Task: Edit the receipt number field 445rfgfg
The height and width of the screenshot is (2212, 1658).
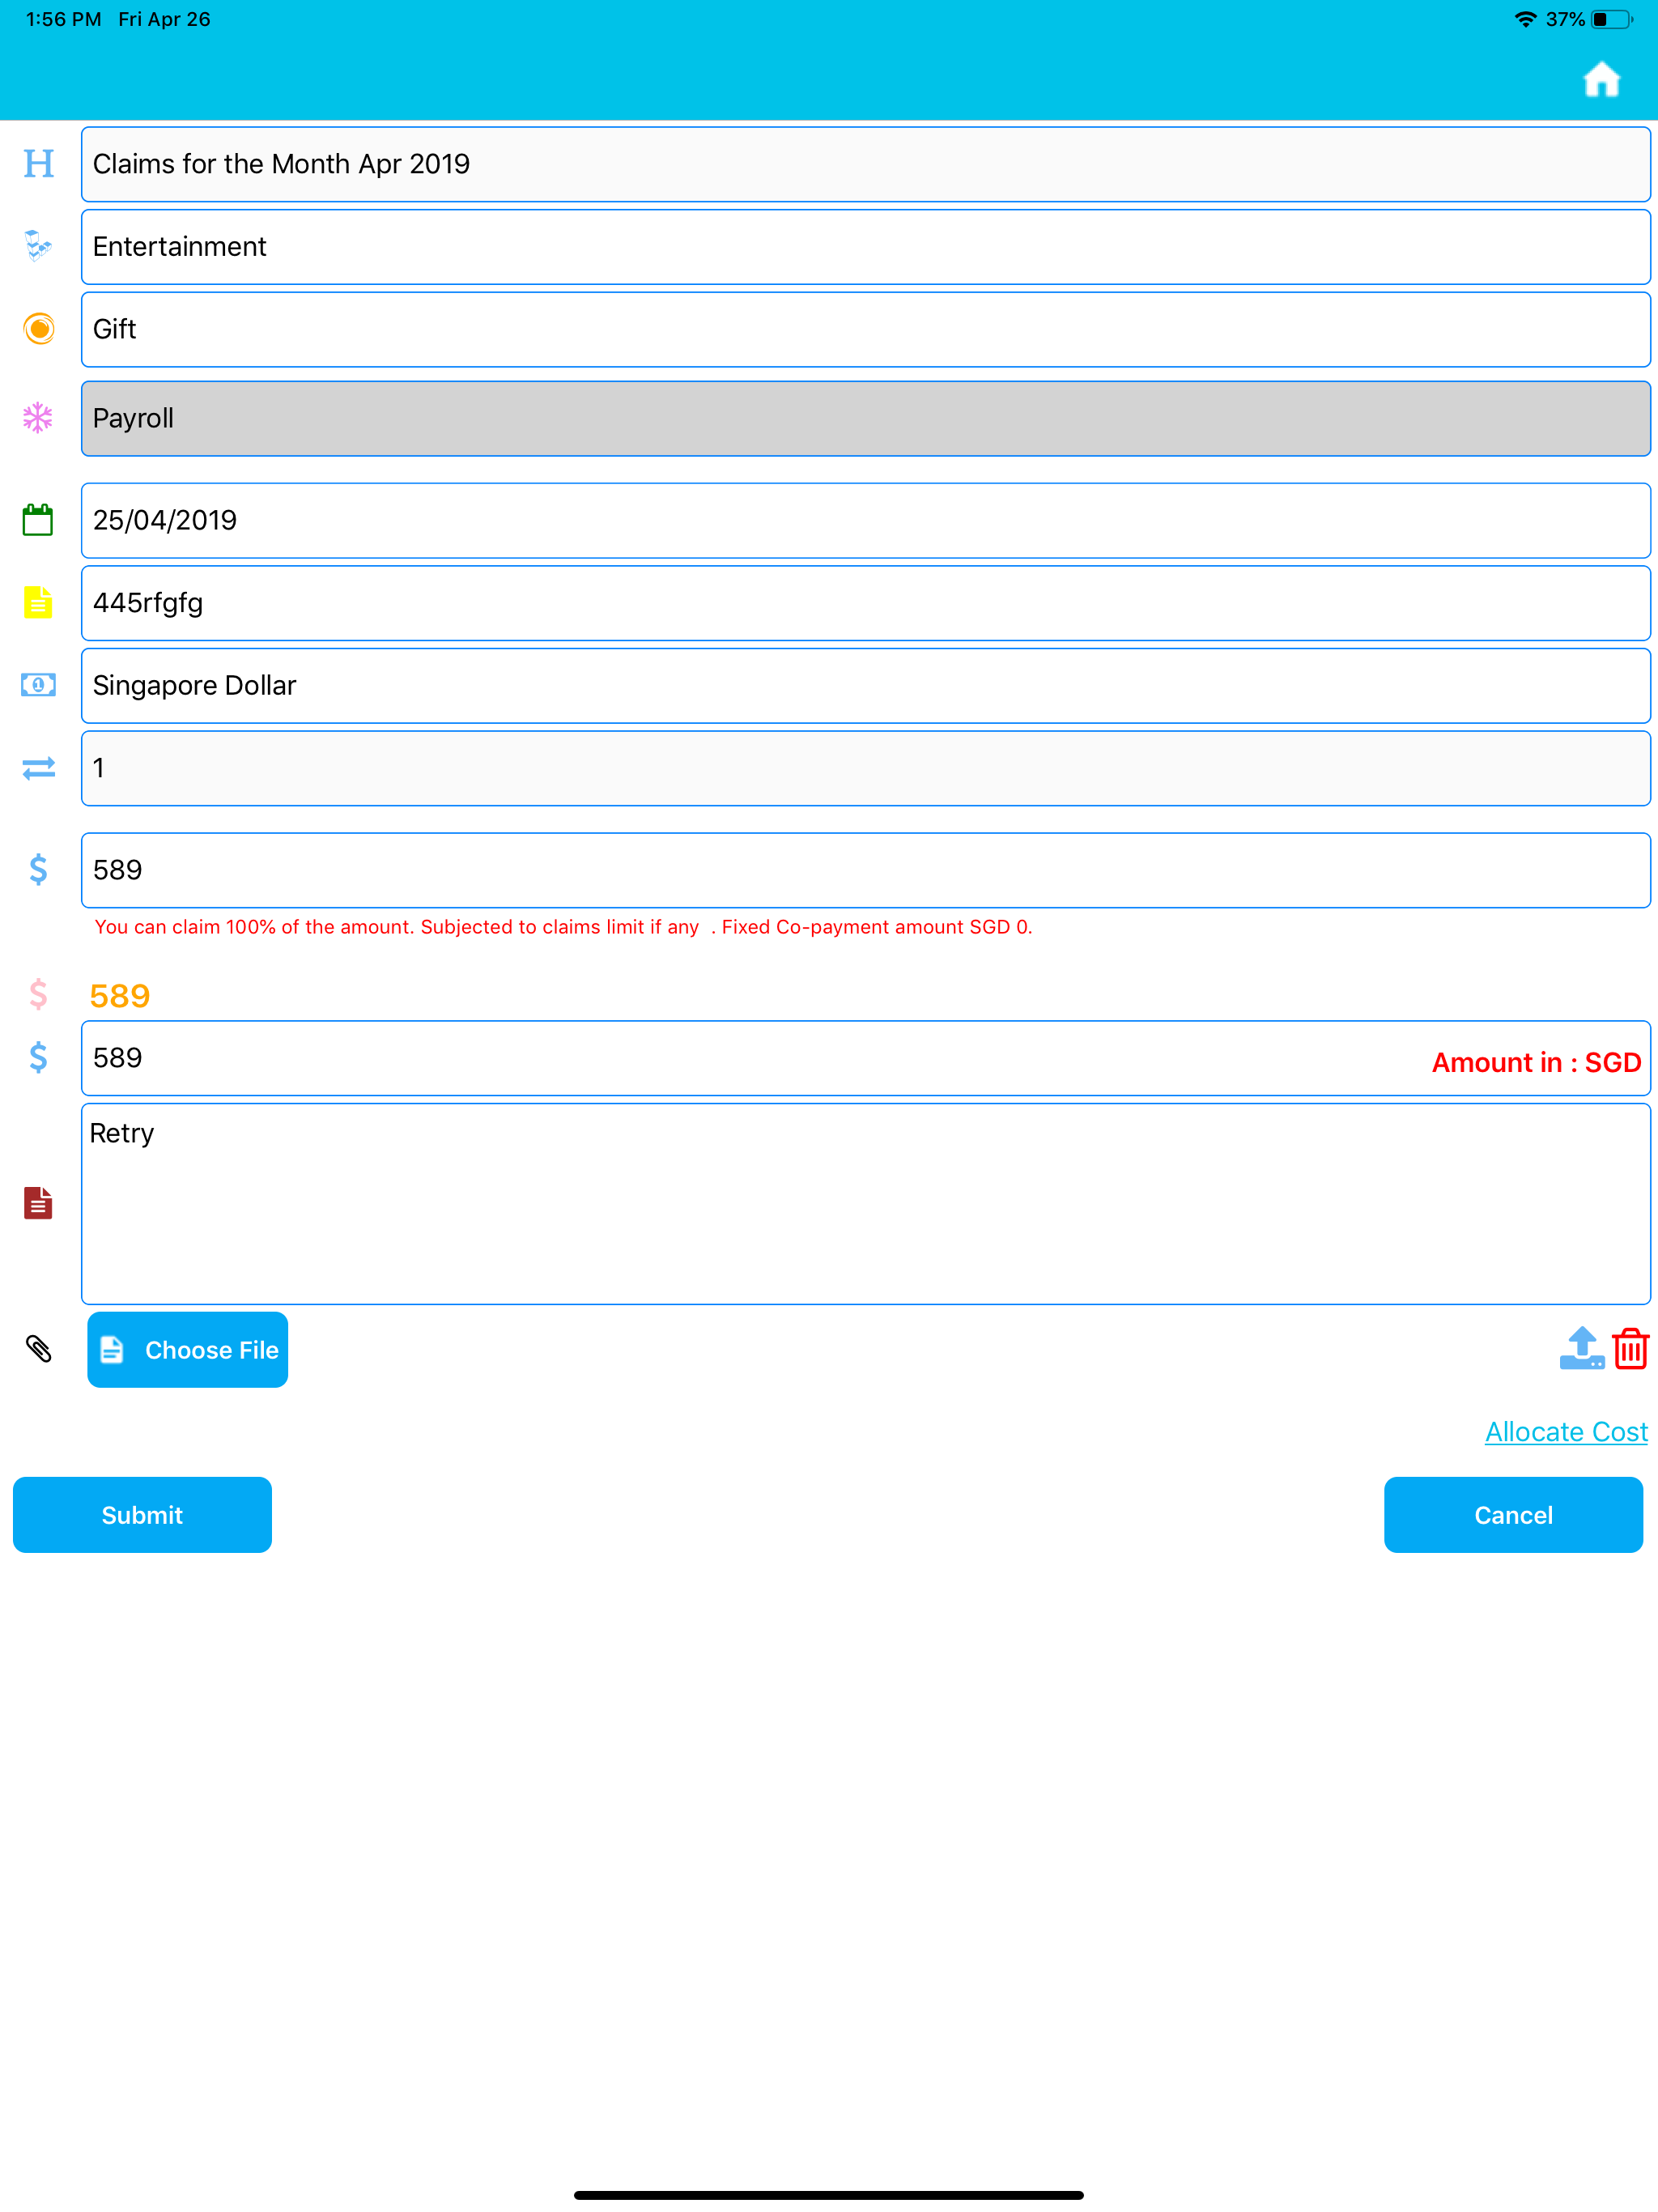Action: pos(866,603)
